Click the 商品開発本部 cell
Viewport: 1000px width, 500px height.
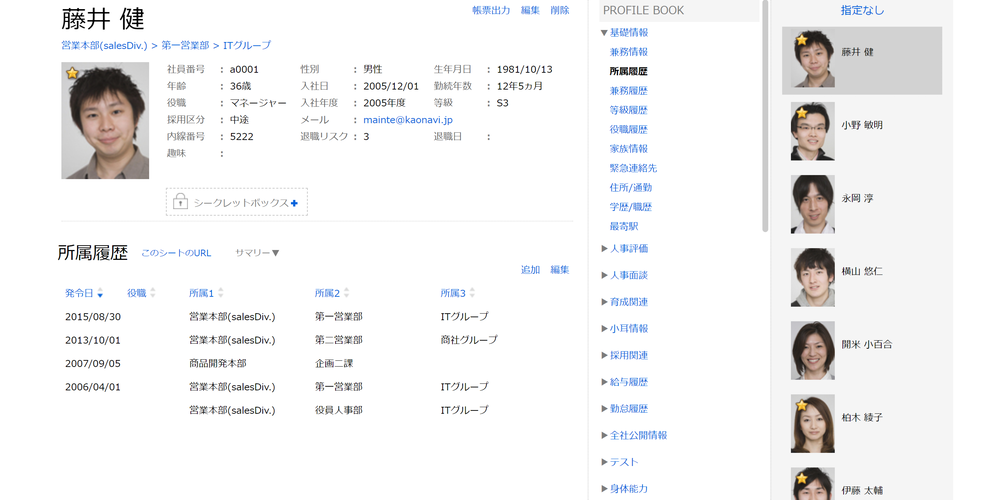point(217,364)
